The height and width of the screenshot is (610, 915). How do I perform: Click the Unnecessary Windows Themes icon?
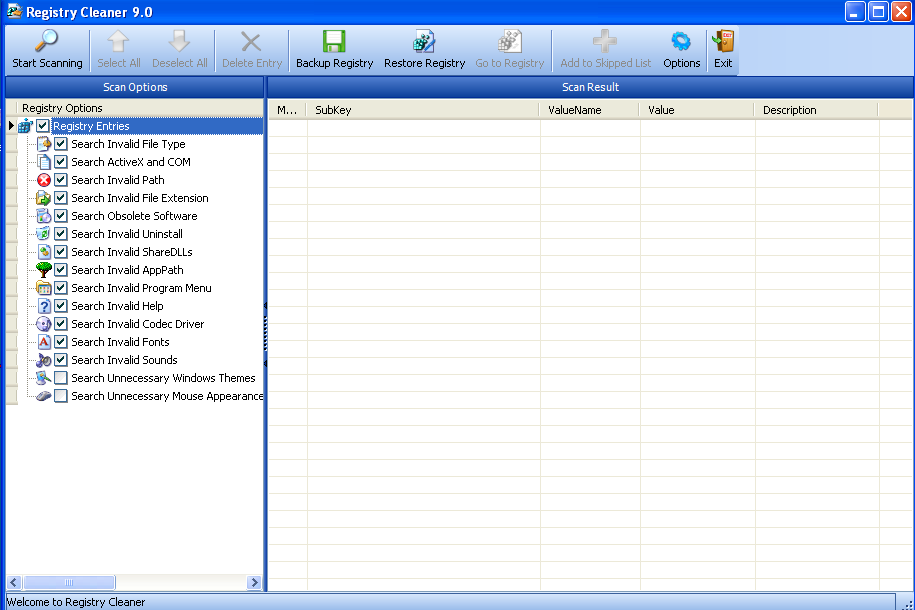44,378
